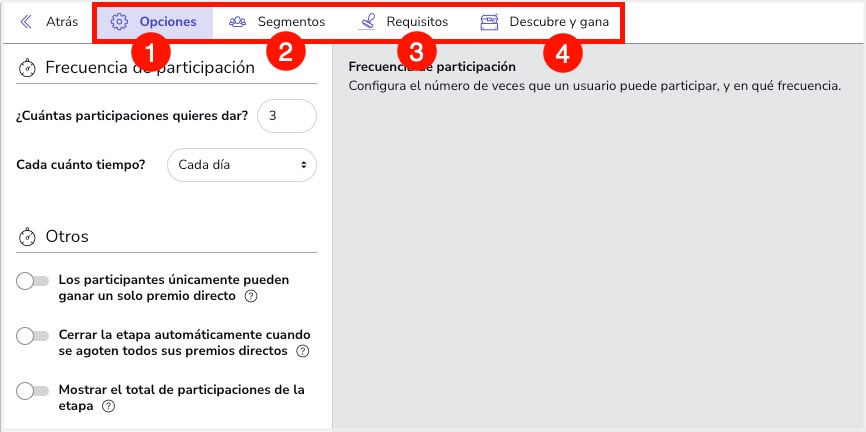This screenshot has height=432, width=866.
Task: Switch to the Segmentos tab
Action: [x=290, y=21]
